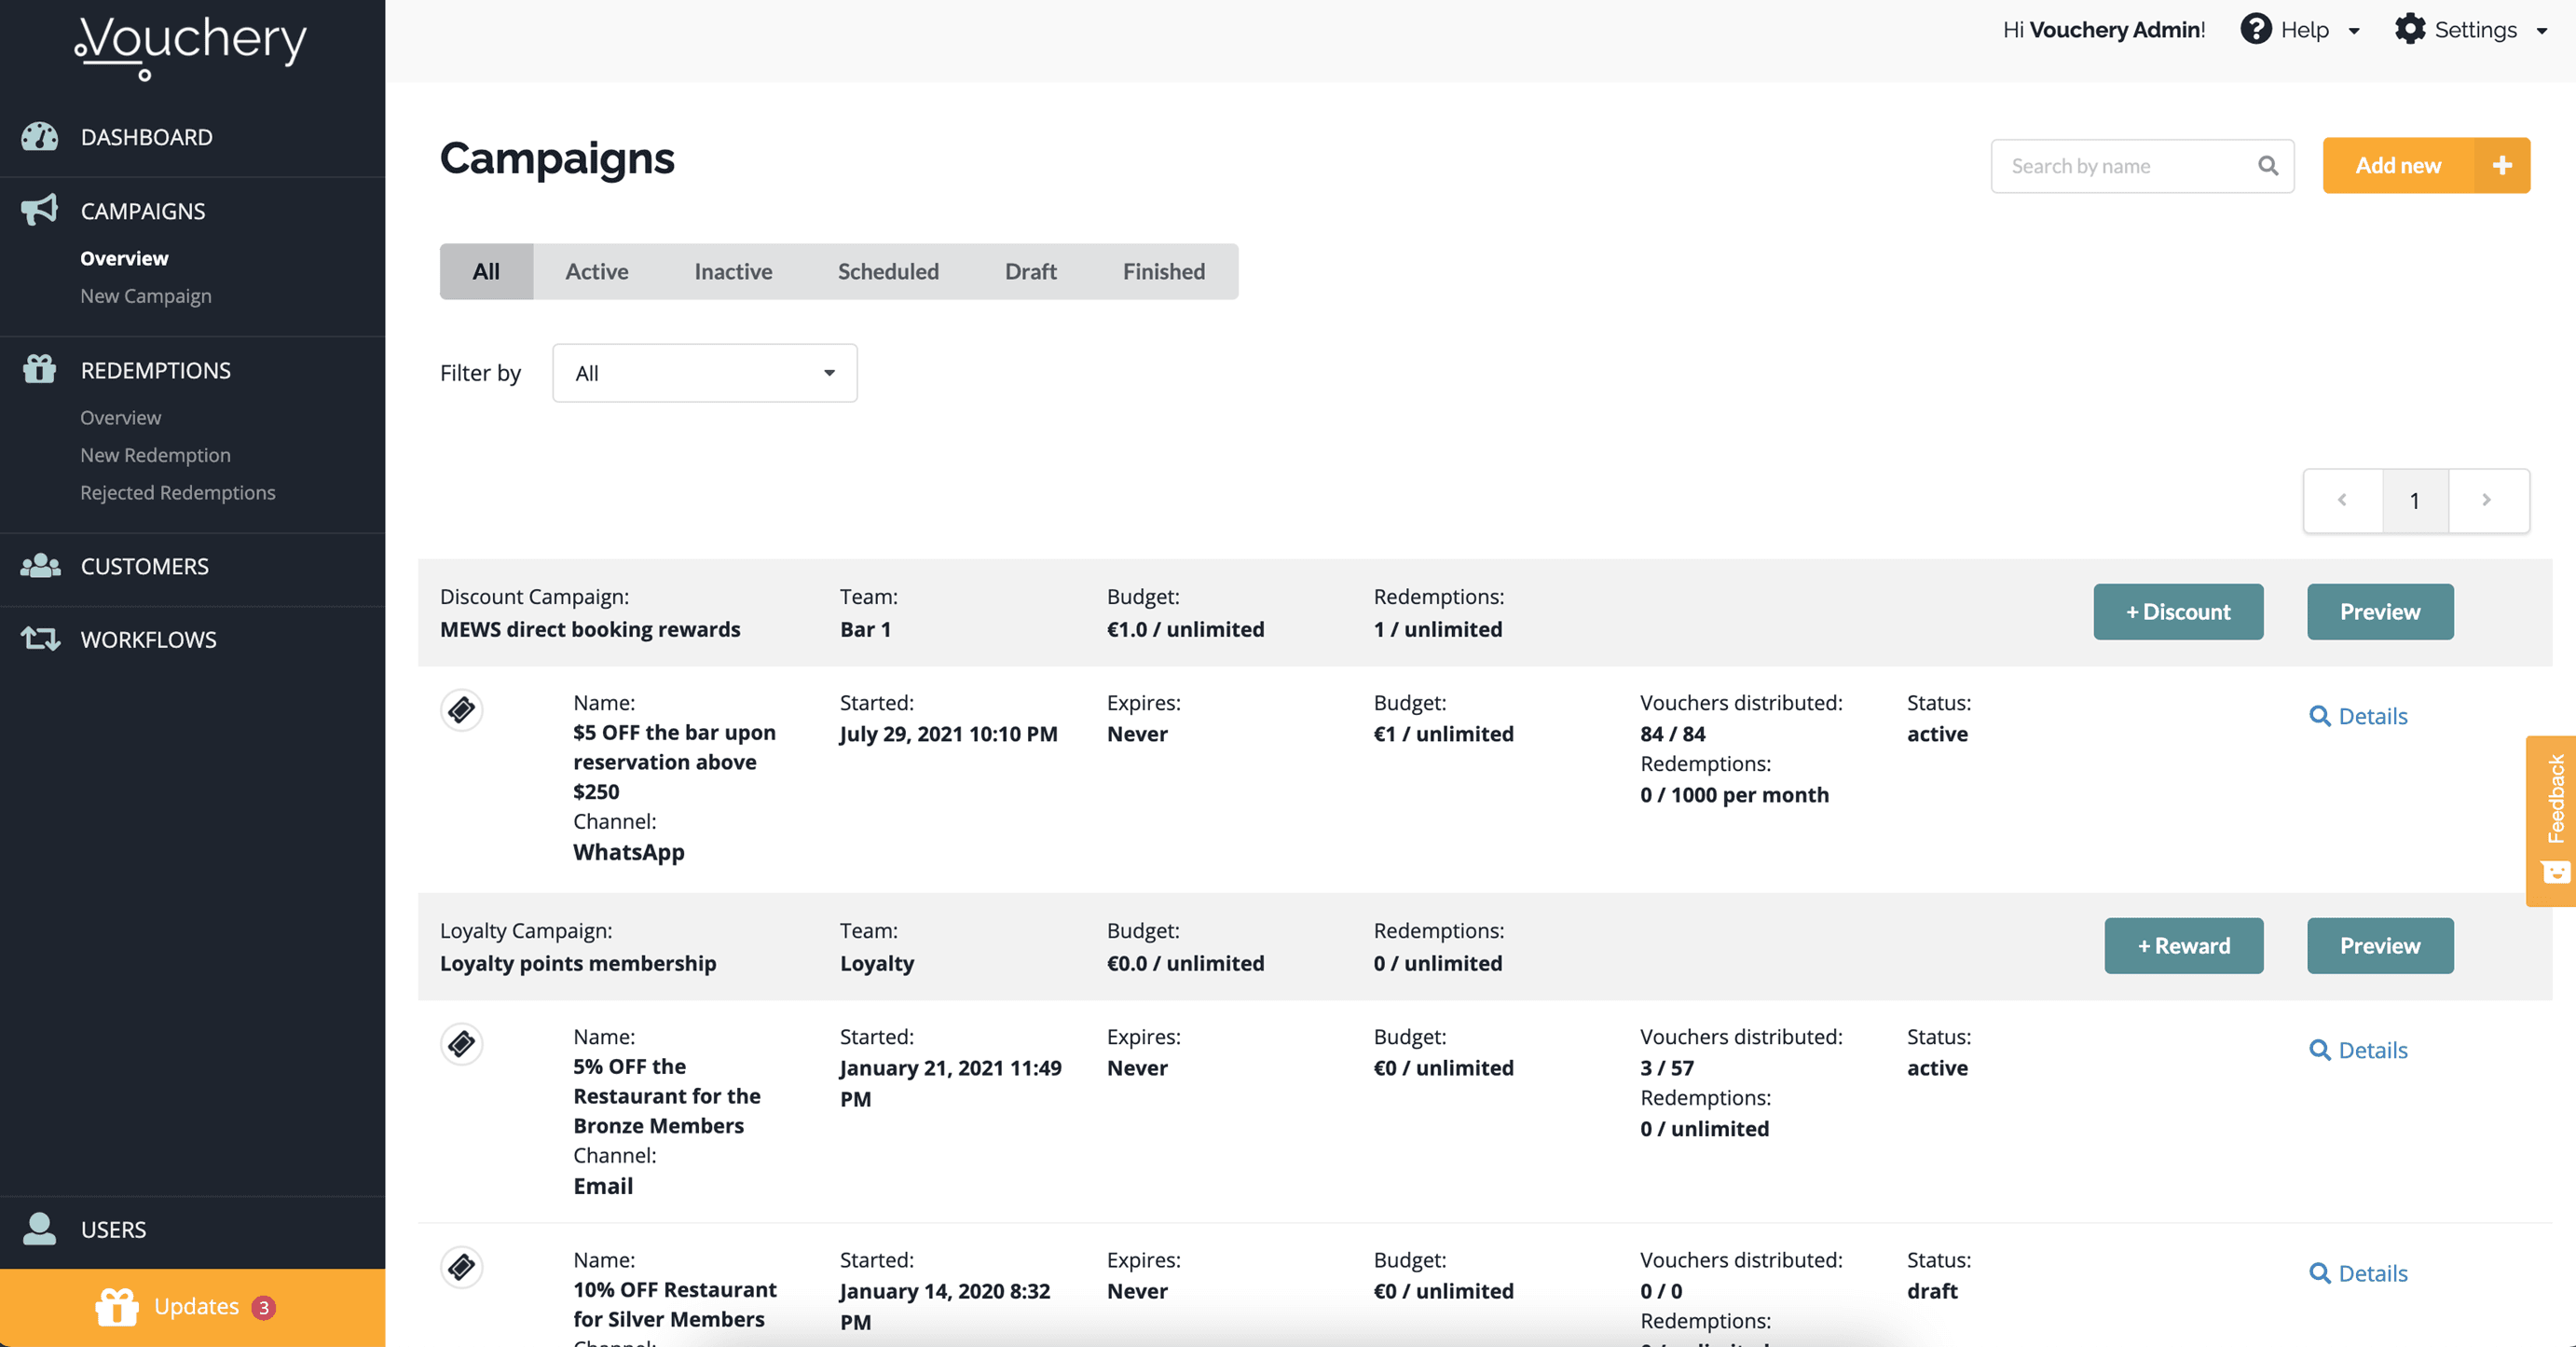The image size is (2576, 1347).
Task: Switch to the Active campaigns tab
Action: (596, 271)
